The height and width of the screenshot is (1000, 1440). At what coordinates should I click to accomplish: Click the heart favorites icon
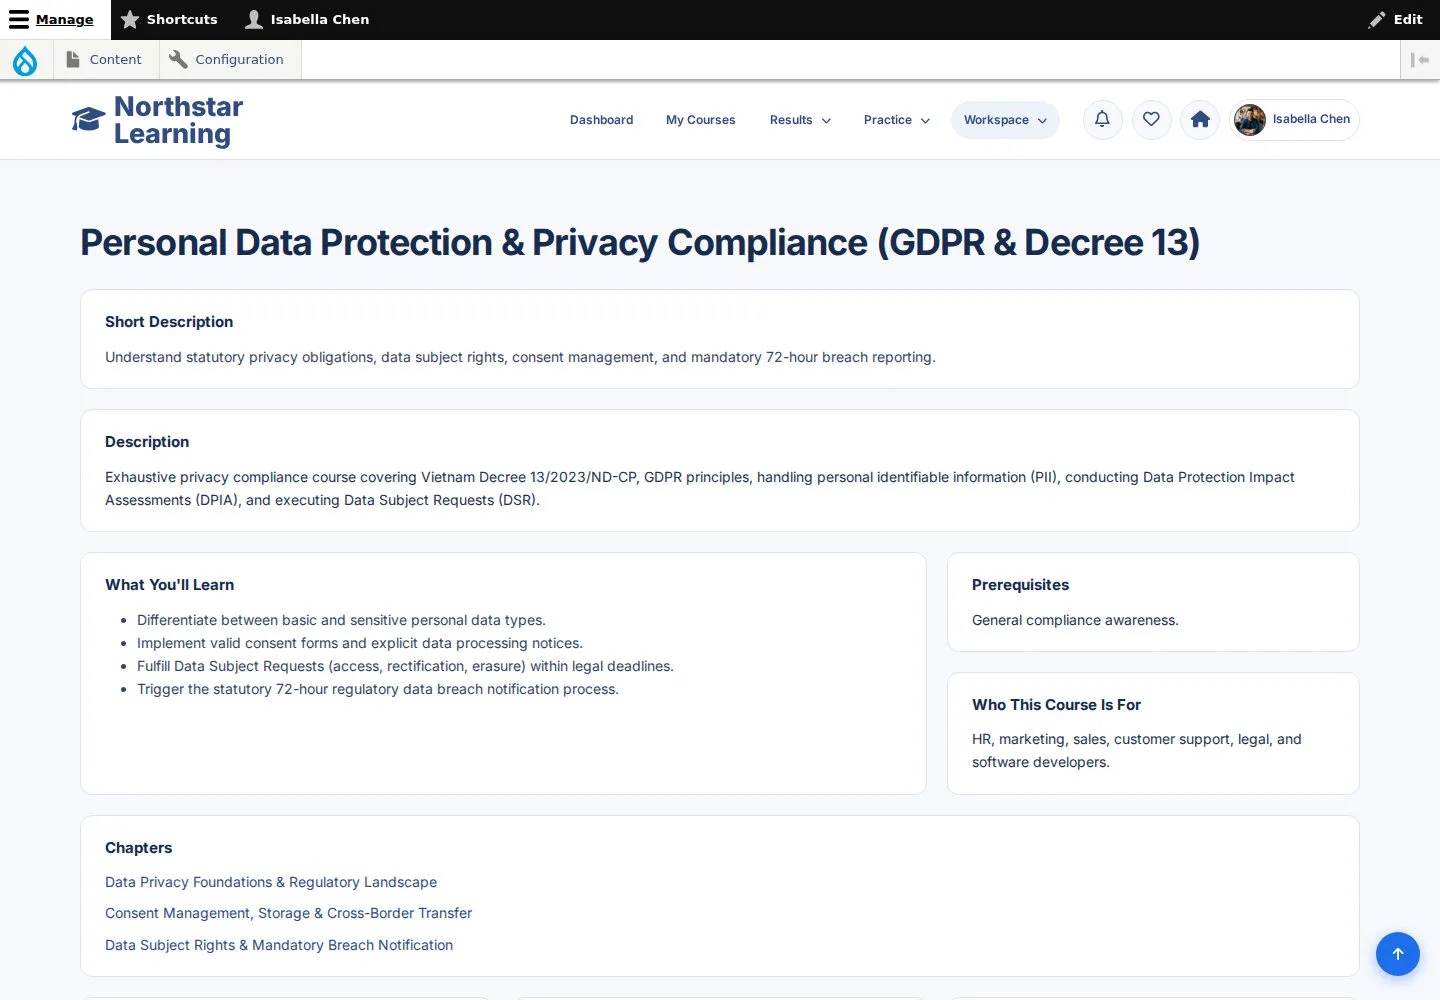(1151, 120)
